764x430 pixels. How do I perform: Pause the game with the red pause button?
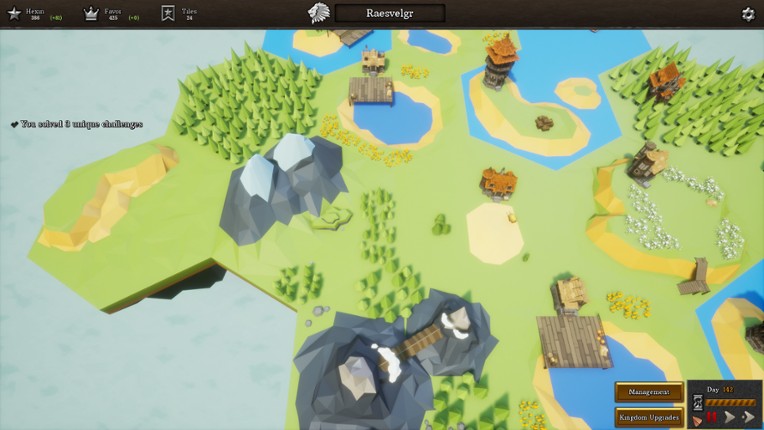712,417
